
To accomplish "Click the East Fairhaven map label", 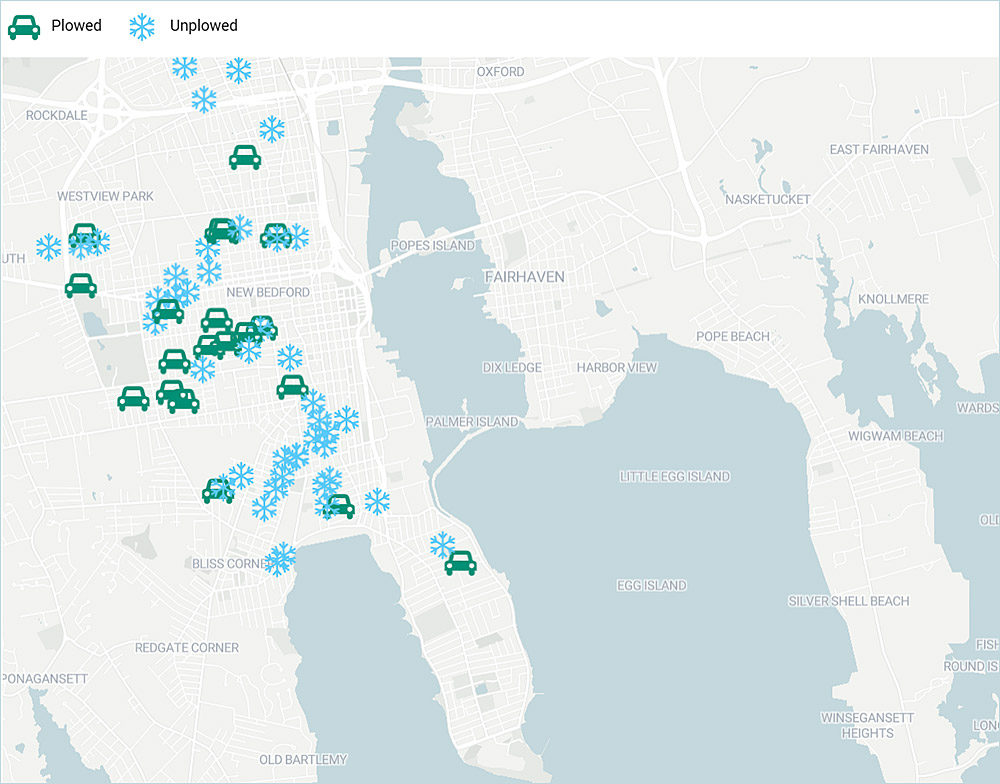I will pos(879,150).
